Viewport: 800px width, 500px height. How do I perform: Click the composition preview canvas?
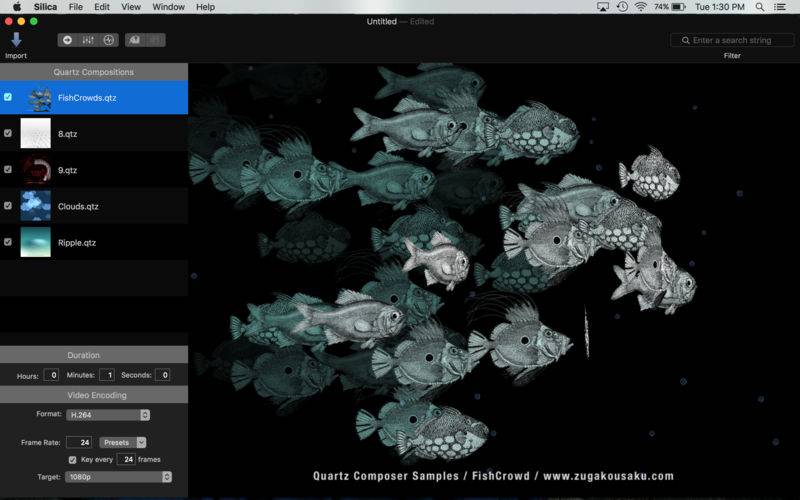coord(494,281)
